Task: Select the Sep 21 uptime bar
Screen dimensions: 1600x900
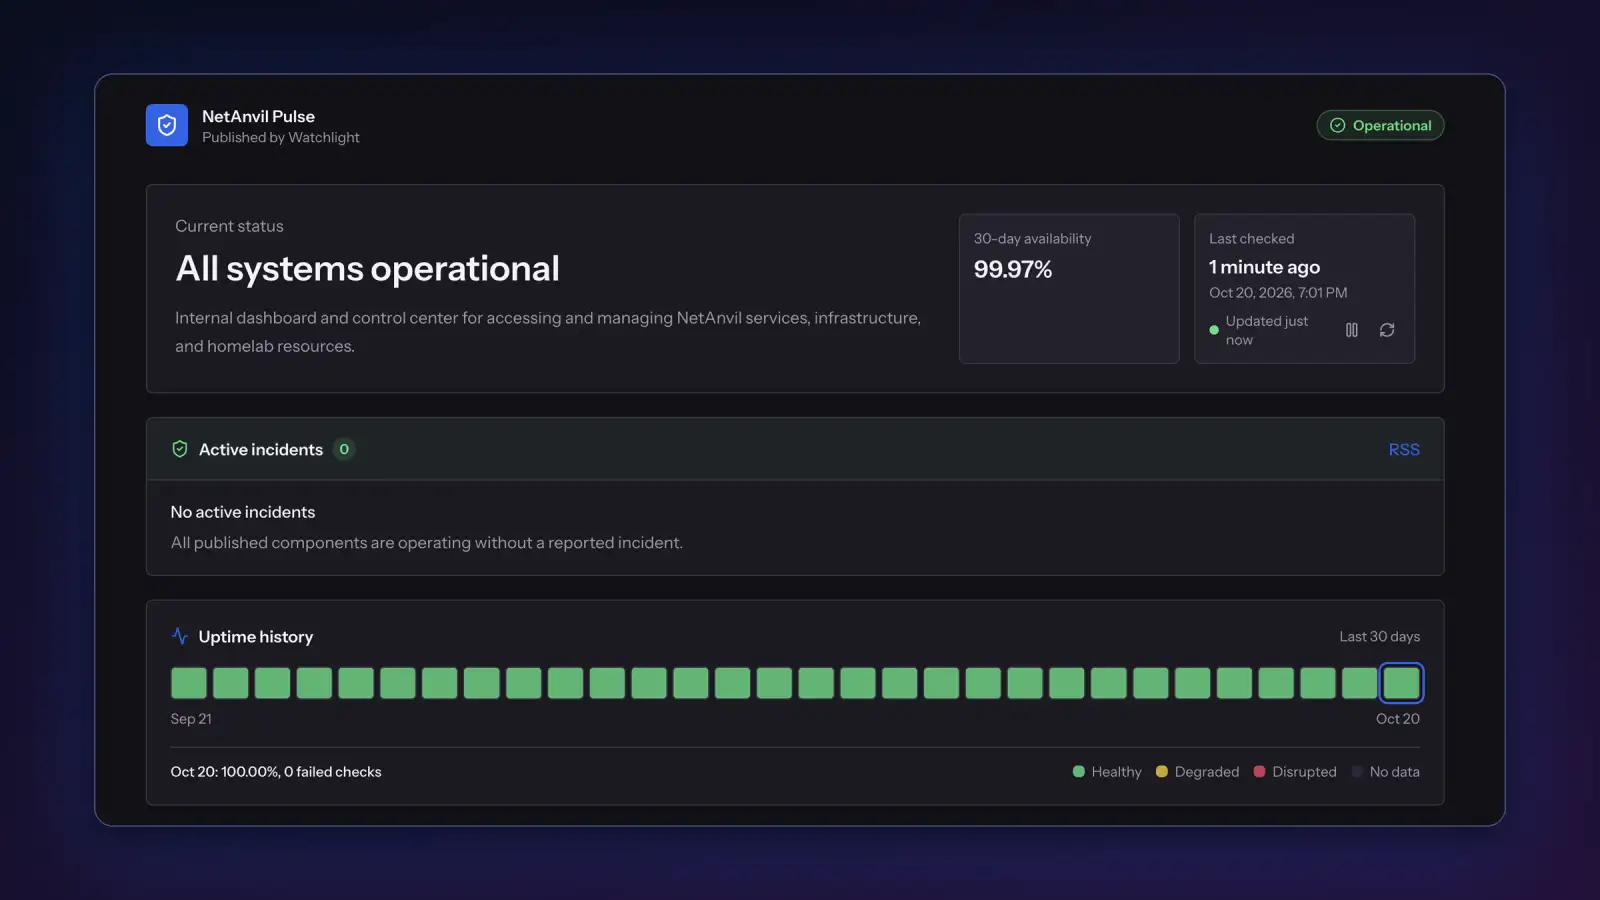Action: 189,683
